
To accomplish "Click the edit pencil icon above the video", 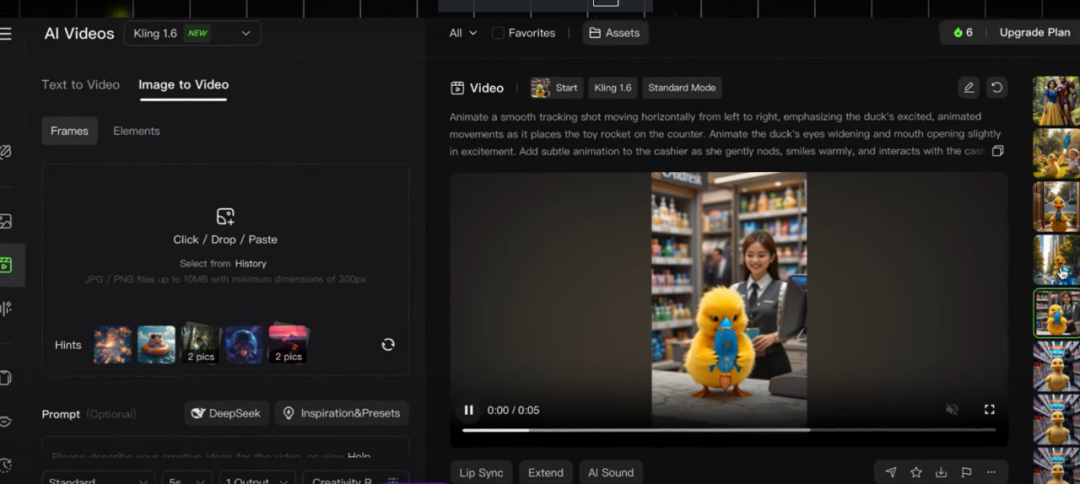I will point(968,88).
